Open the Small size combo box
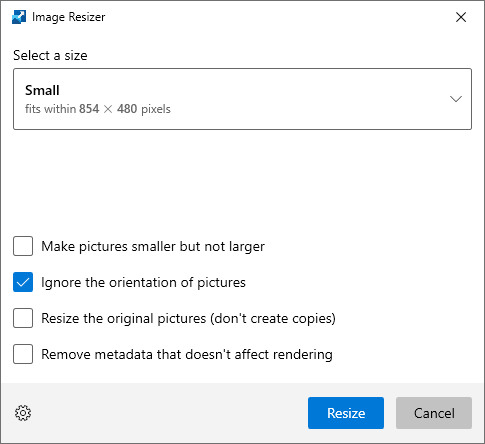485x444 pixels. (242, 99)
